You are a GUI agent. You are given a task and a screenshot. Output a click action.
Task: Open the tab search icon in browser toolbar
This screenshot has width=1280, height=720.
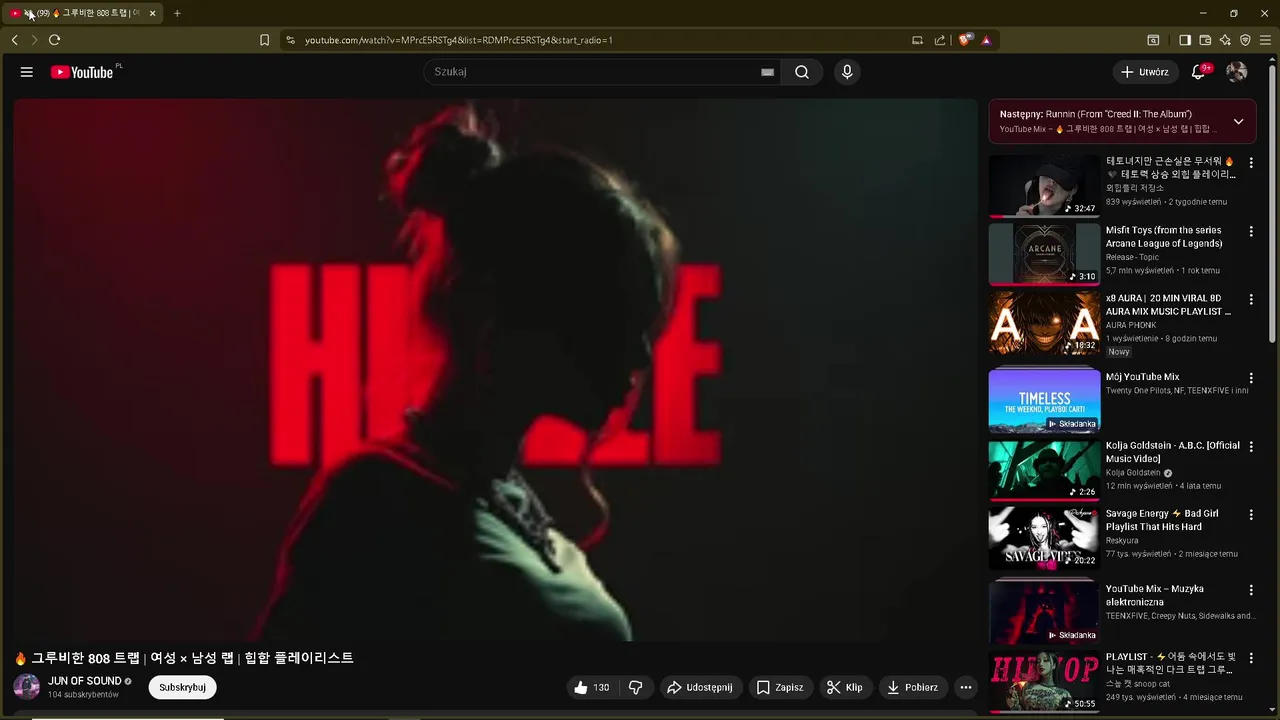click(1153, 40)
